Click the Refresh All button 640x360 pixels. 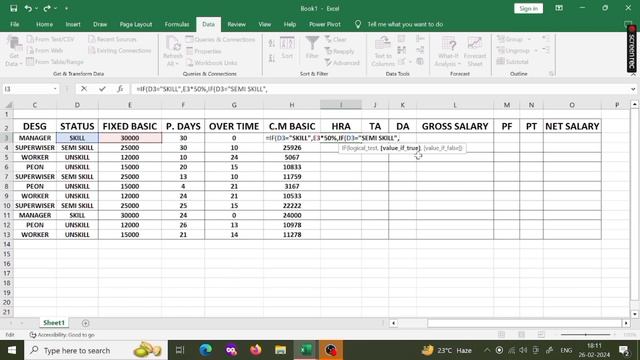click(173, 51)
